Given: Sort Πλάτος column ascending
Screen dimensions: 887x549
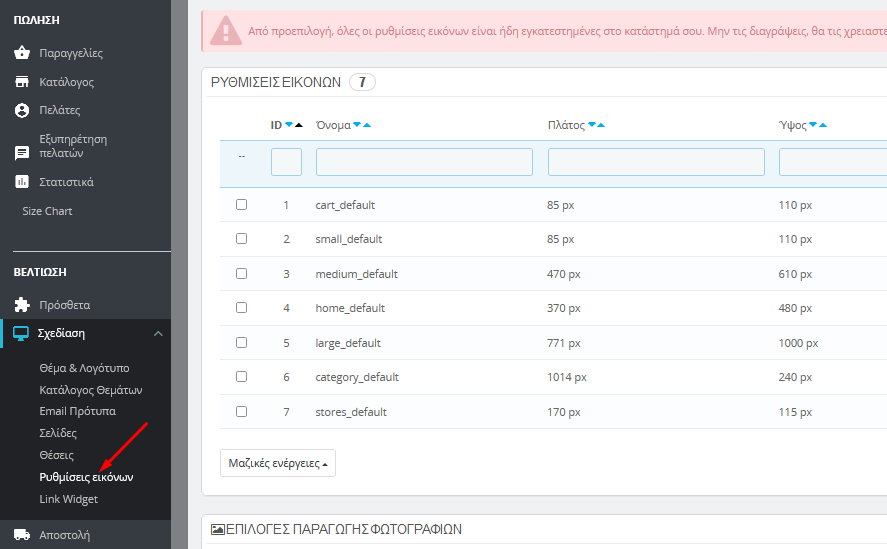Looking at the screenshot, I should click(601, 125).
